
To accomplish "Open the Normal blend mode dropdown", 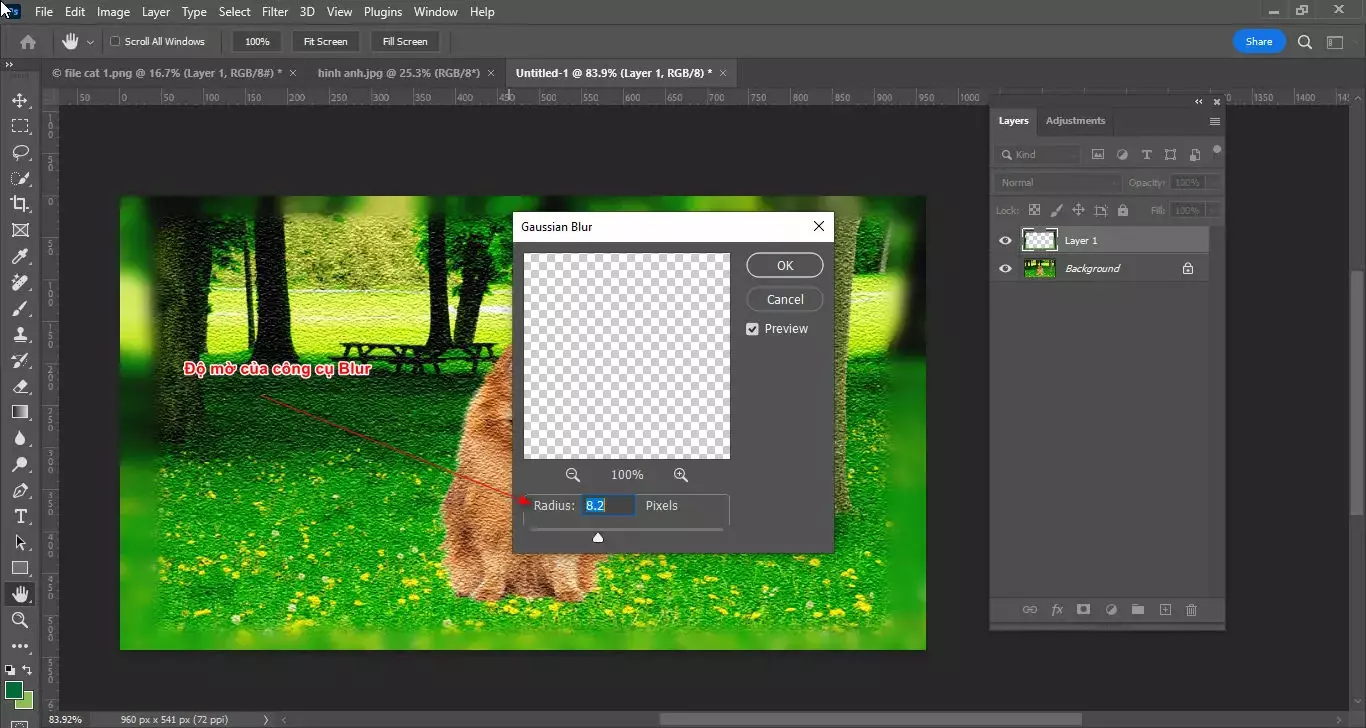I will point(1057,182).
